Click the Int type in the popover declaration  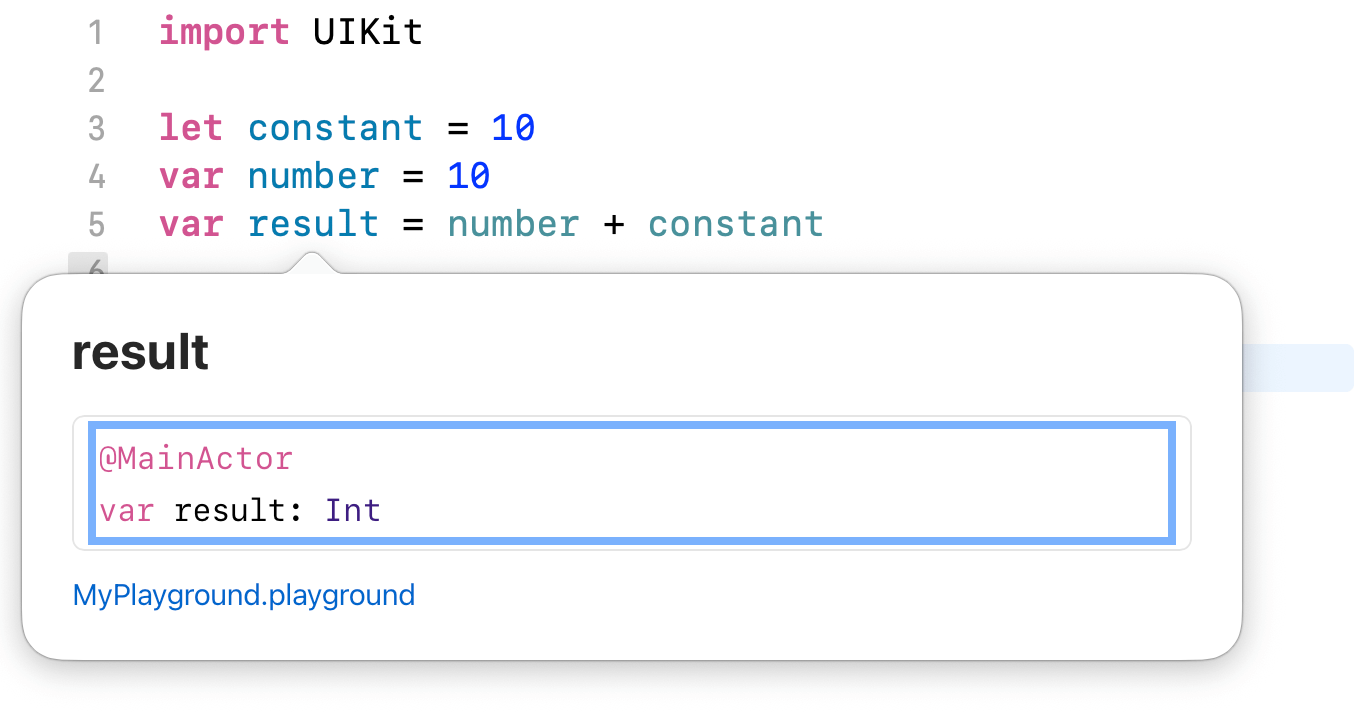coord(352,512)
